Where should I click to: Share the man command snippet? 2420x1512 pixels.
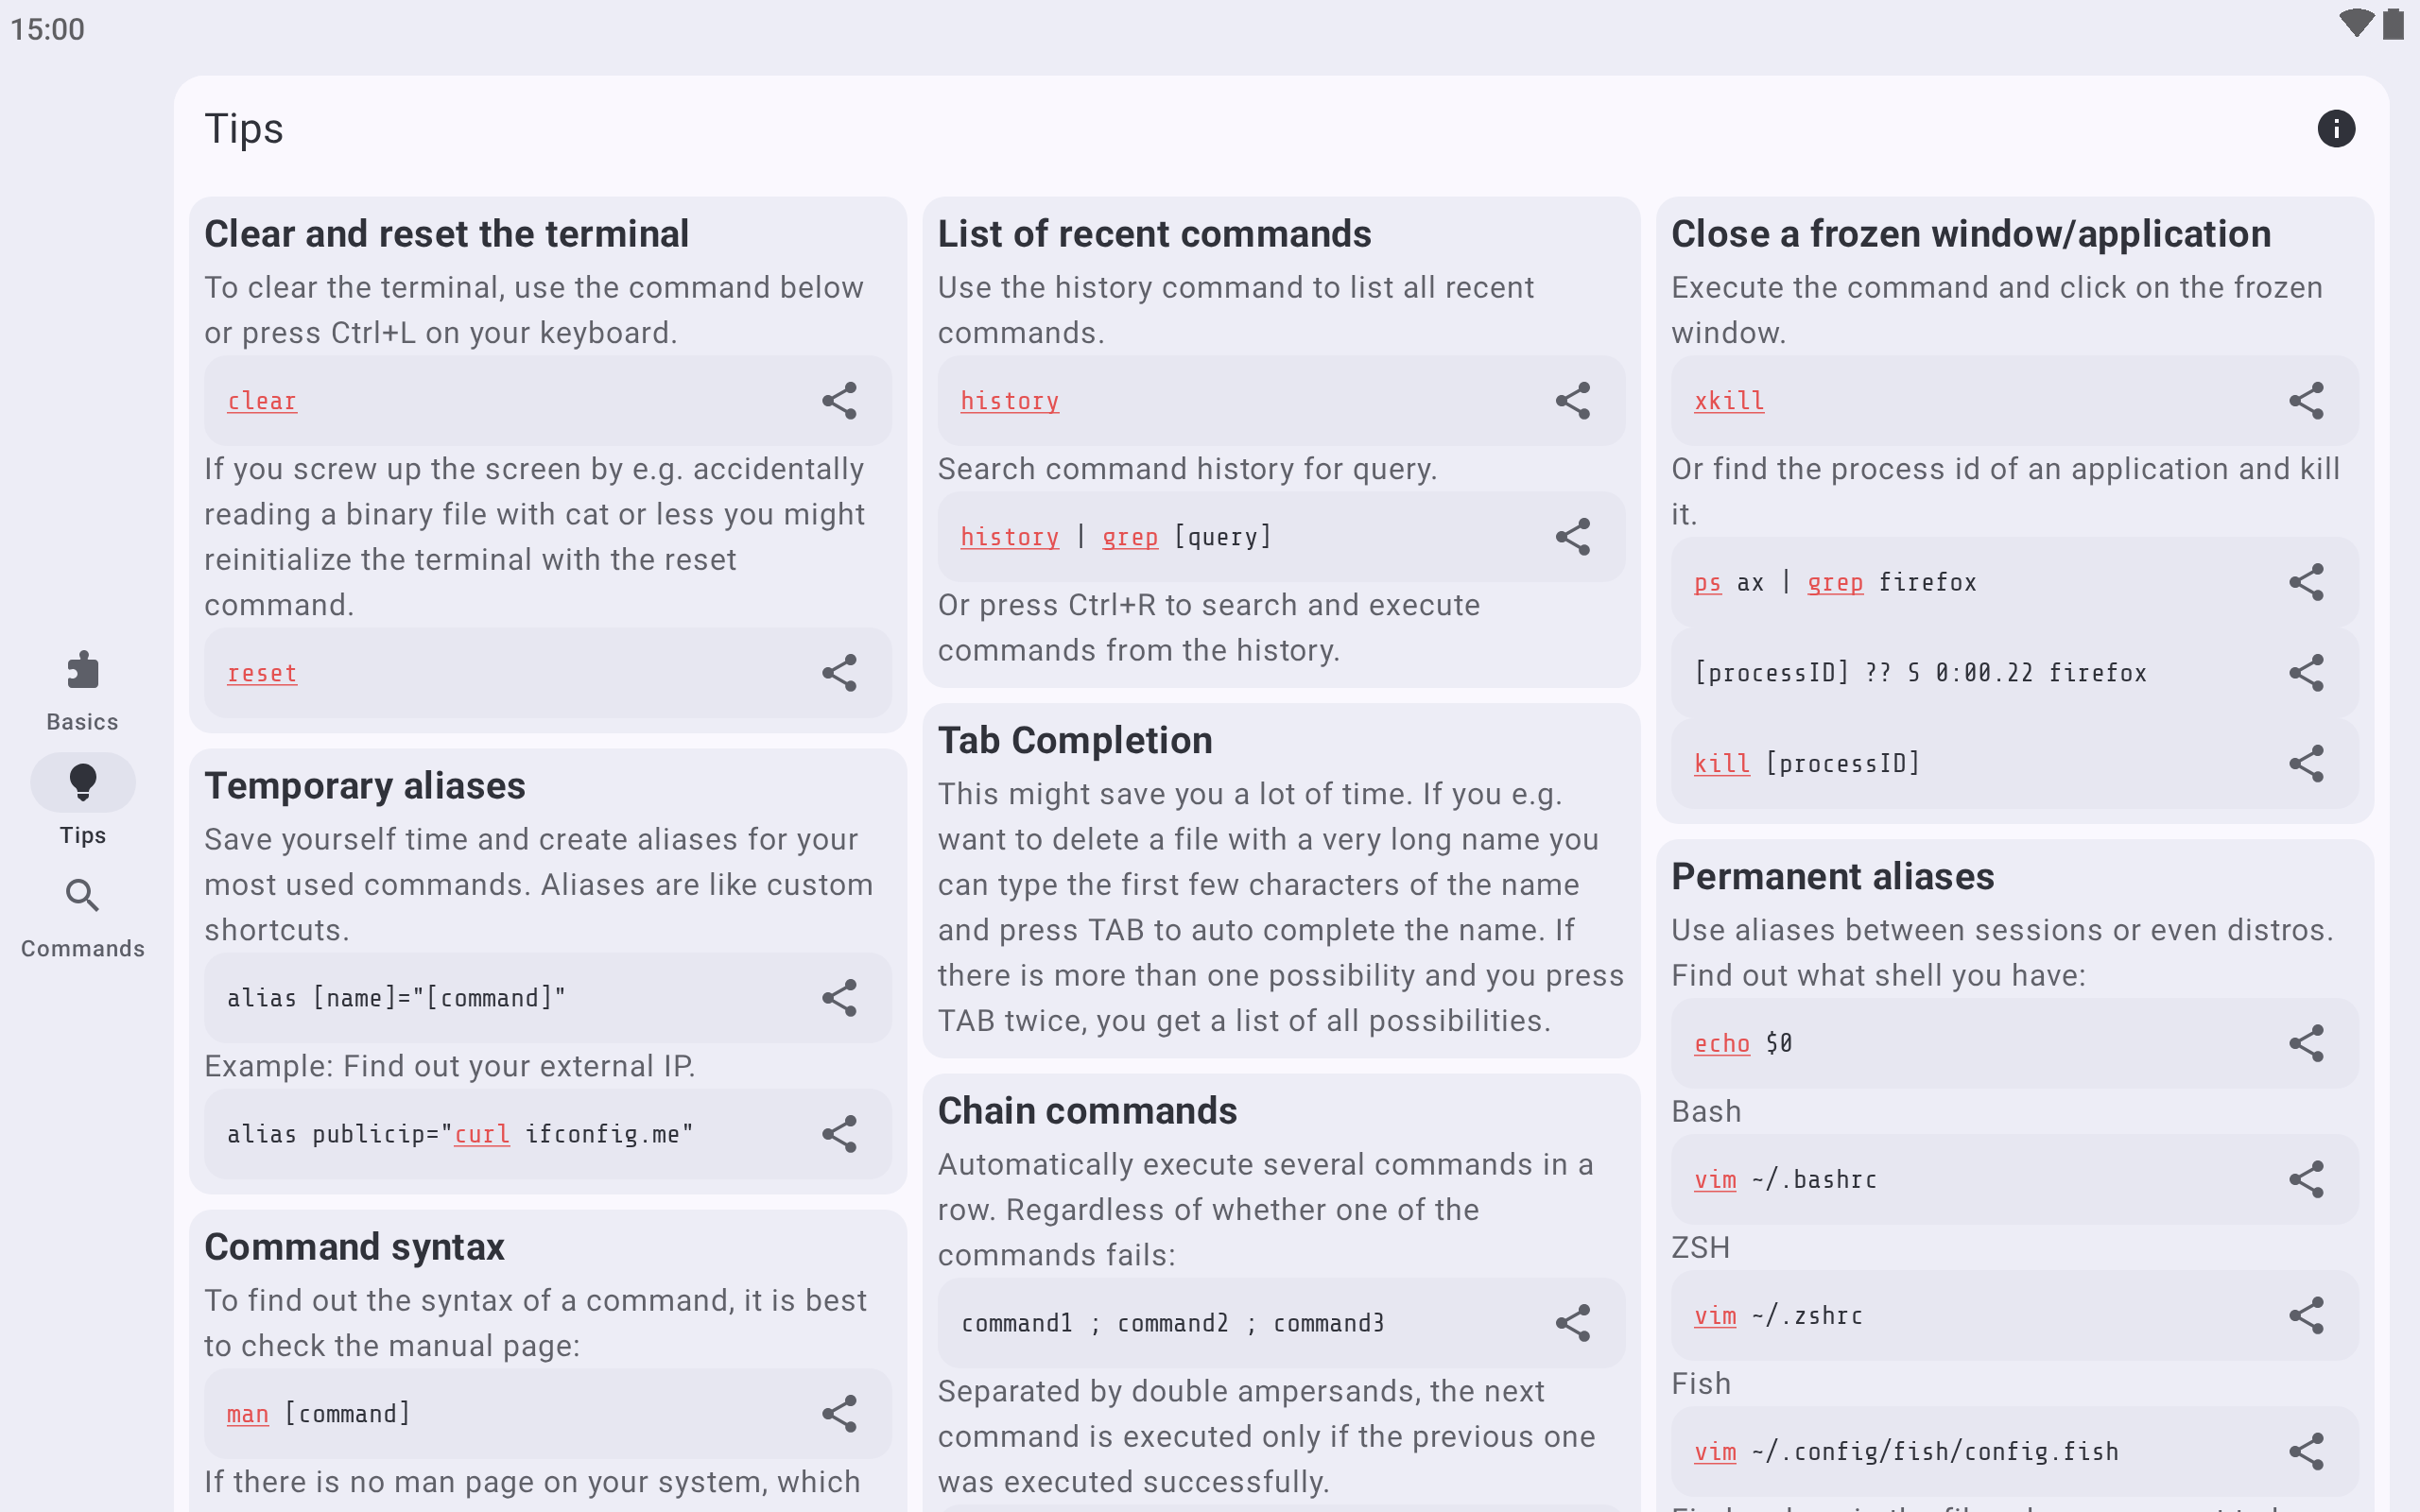coord(839,1414)
